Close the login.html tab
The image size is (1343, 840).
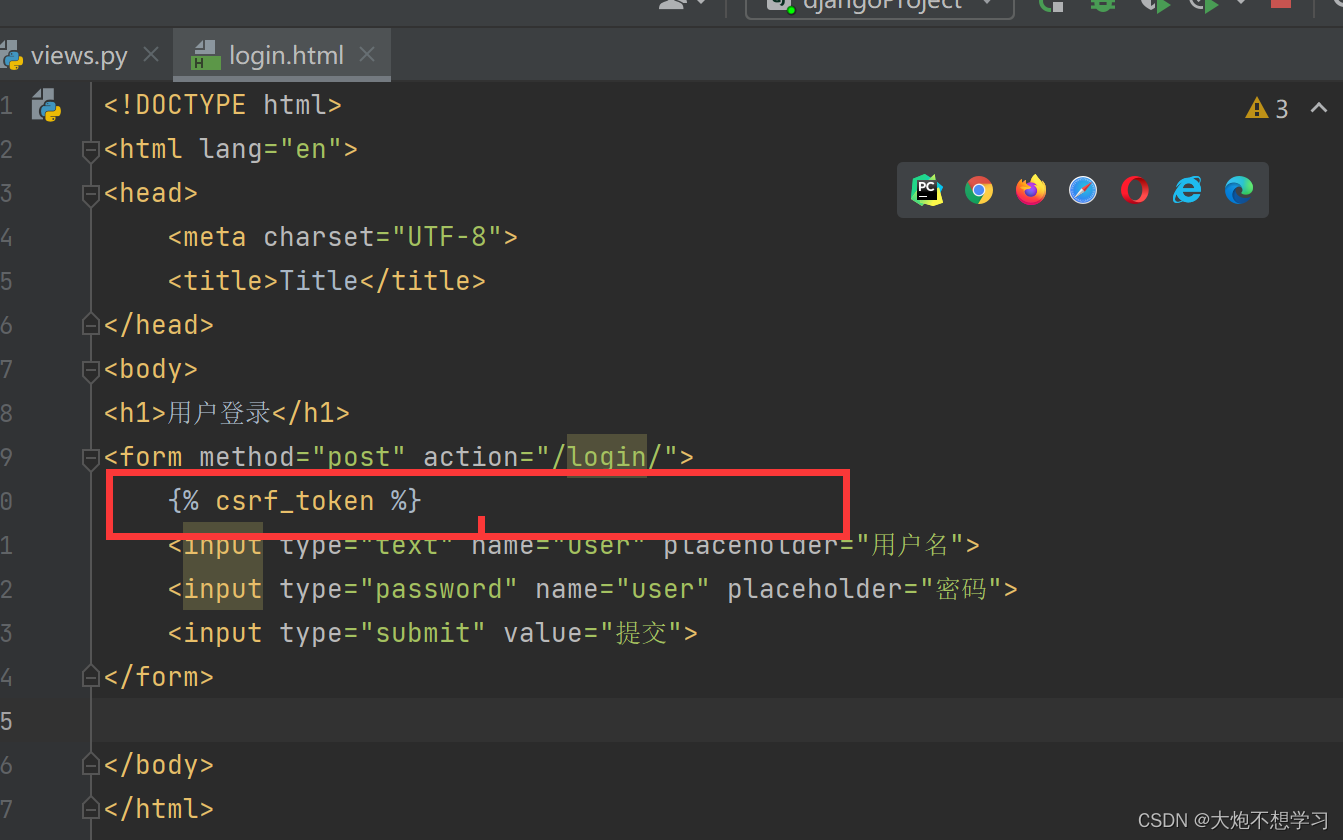(x=367, y=55)
